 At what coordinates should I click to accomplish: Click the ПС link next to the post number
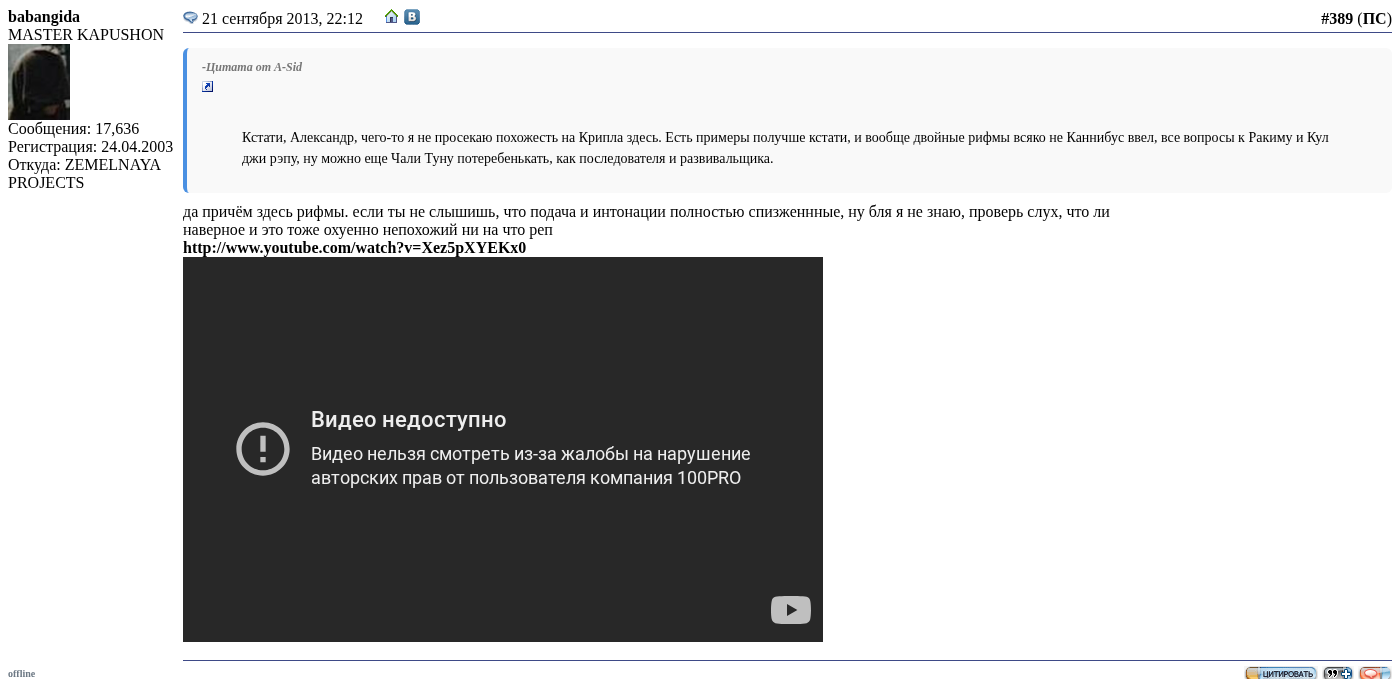pyautogui.click(x=1374, y=19)
